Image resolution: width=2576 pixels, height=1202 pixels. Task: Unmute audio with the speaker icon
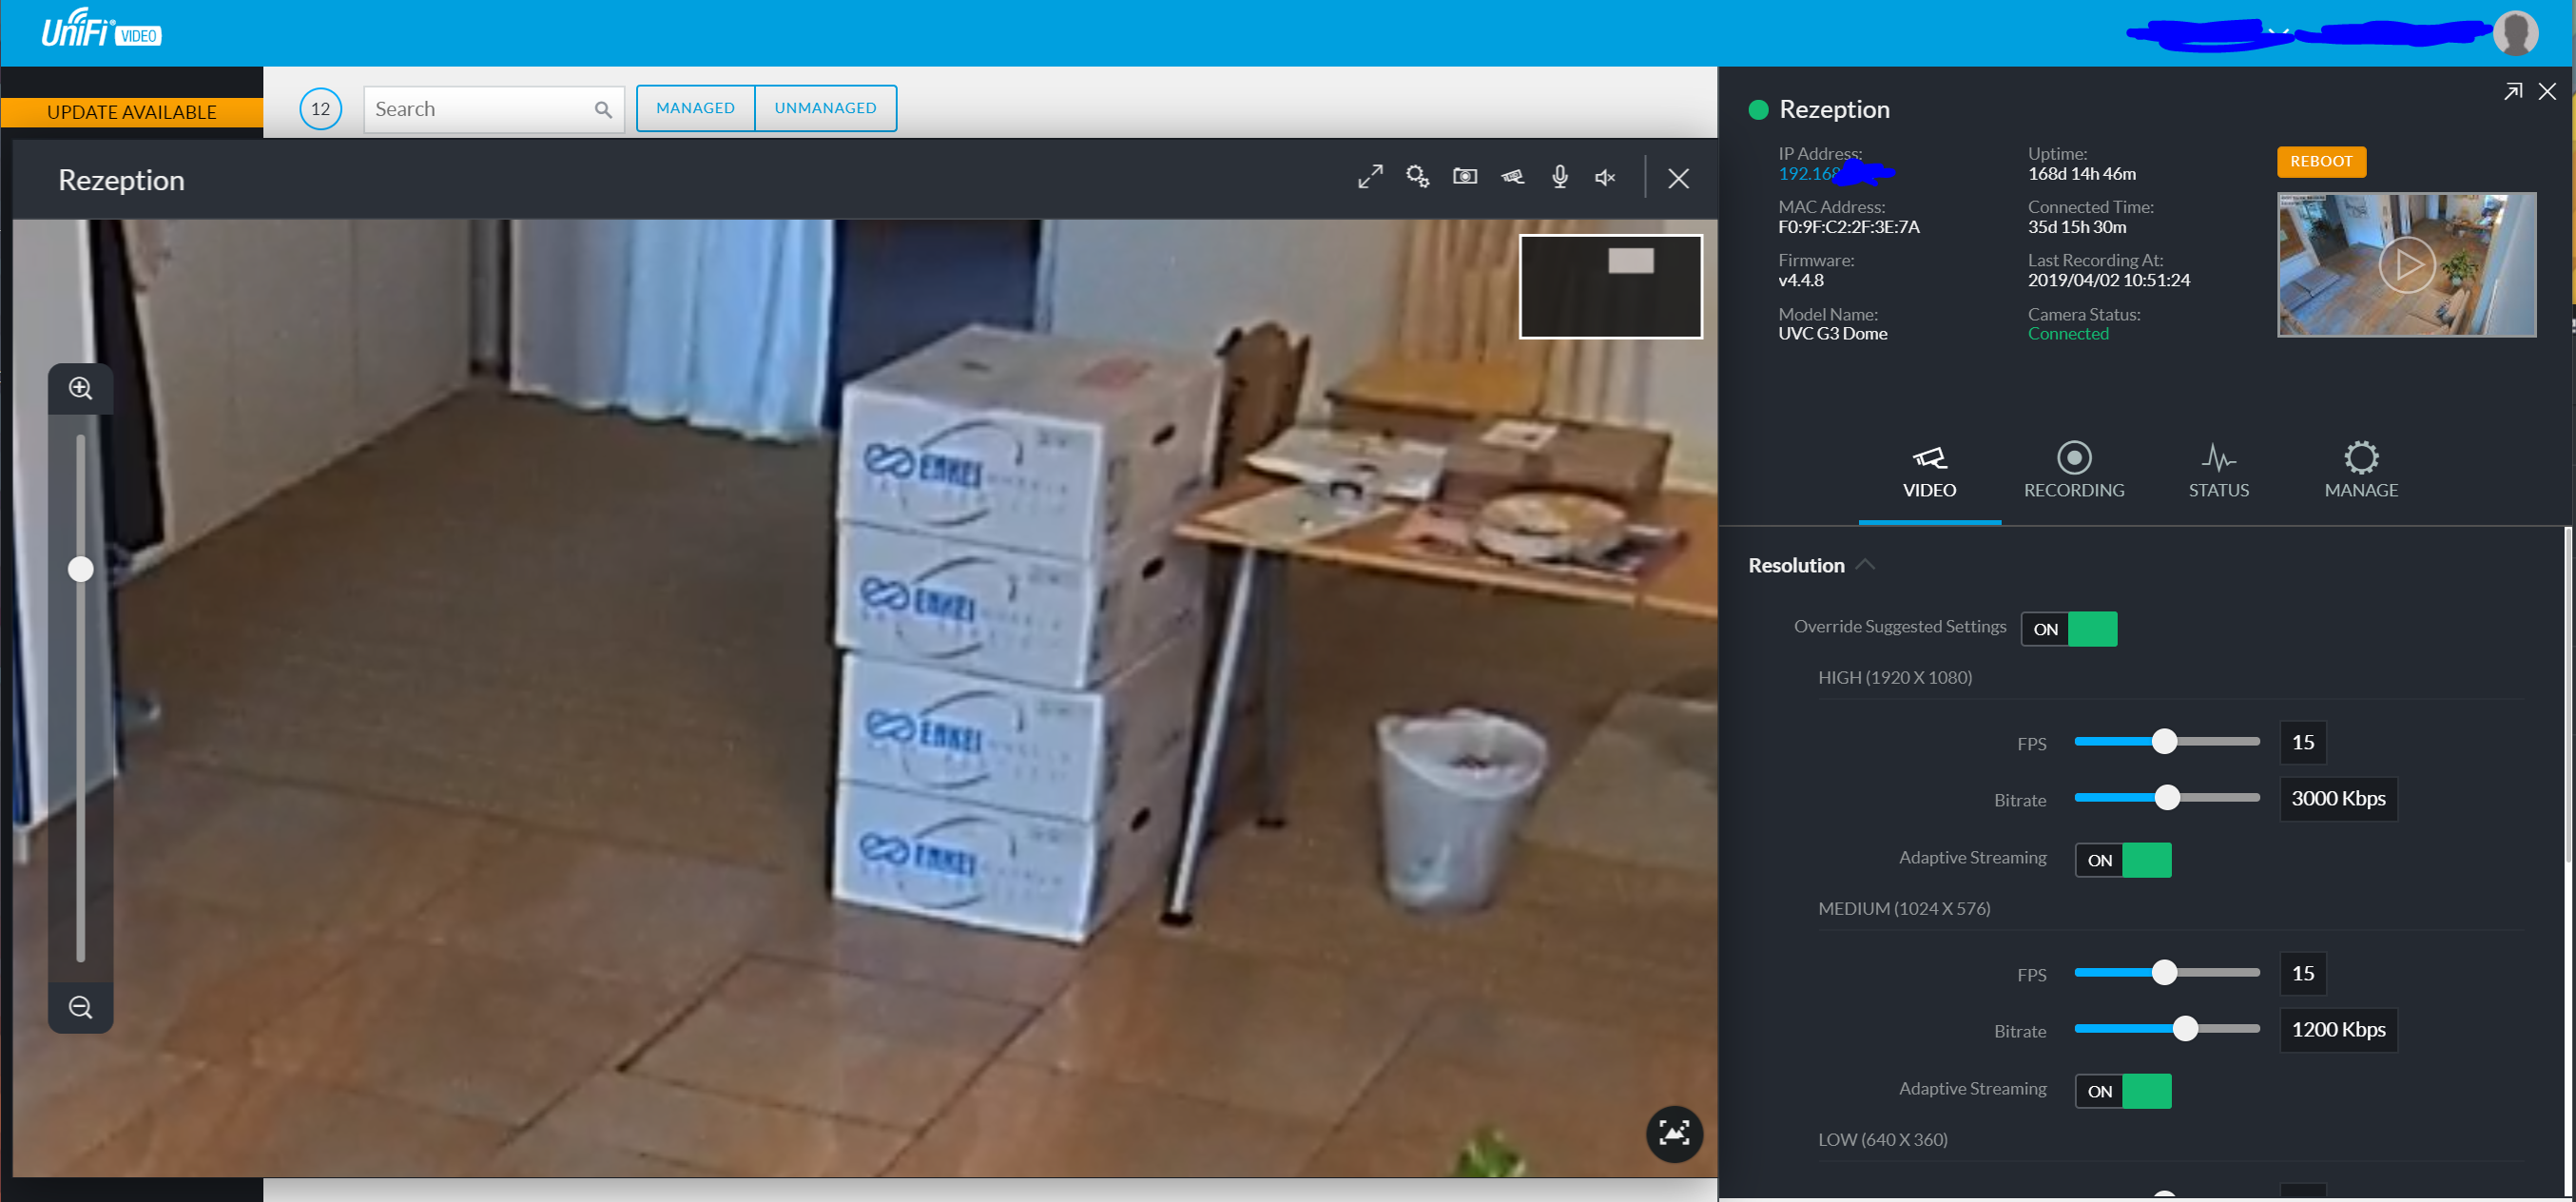pos(1605,178)
